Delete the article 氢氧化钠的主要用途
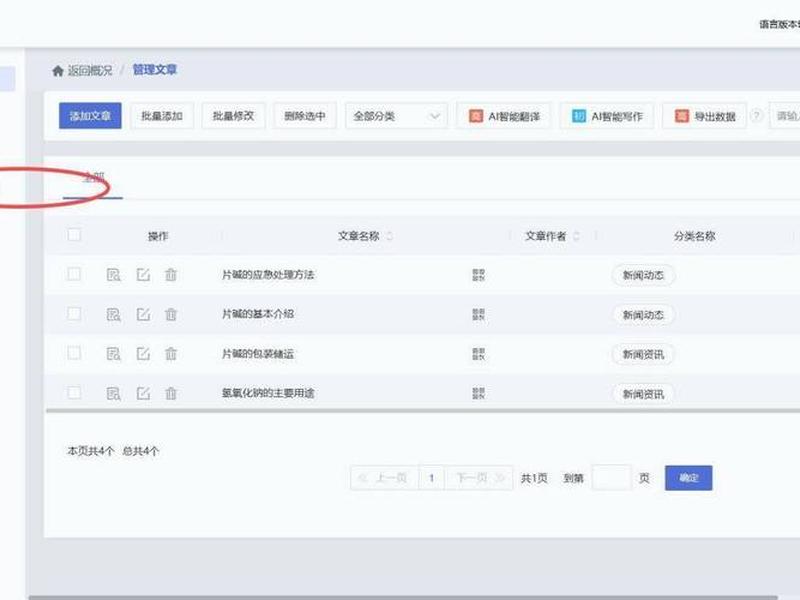This screenshot has height=600, width=800. coord(171,393)
